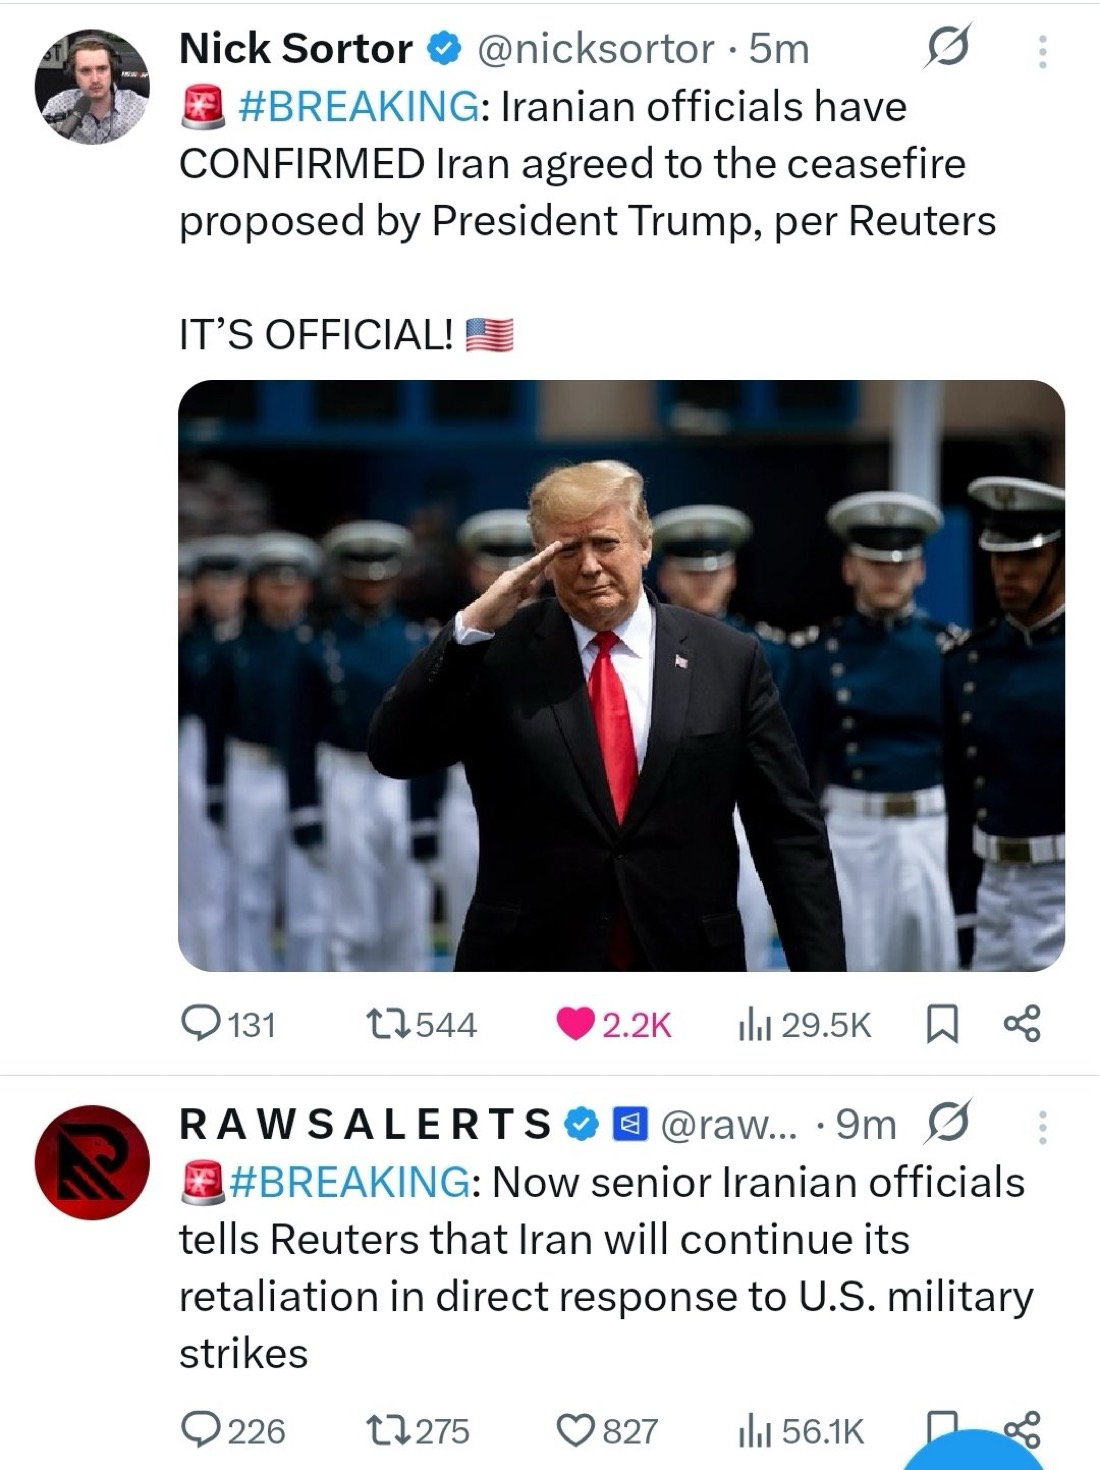Open reply on Nick Sortor's post
This screenshot has height=1470, width=1100.
228,1024
